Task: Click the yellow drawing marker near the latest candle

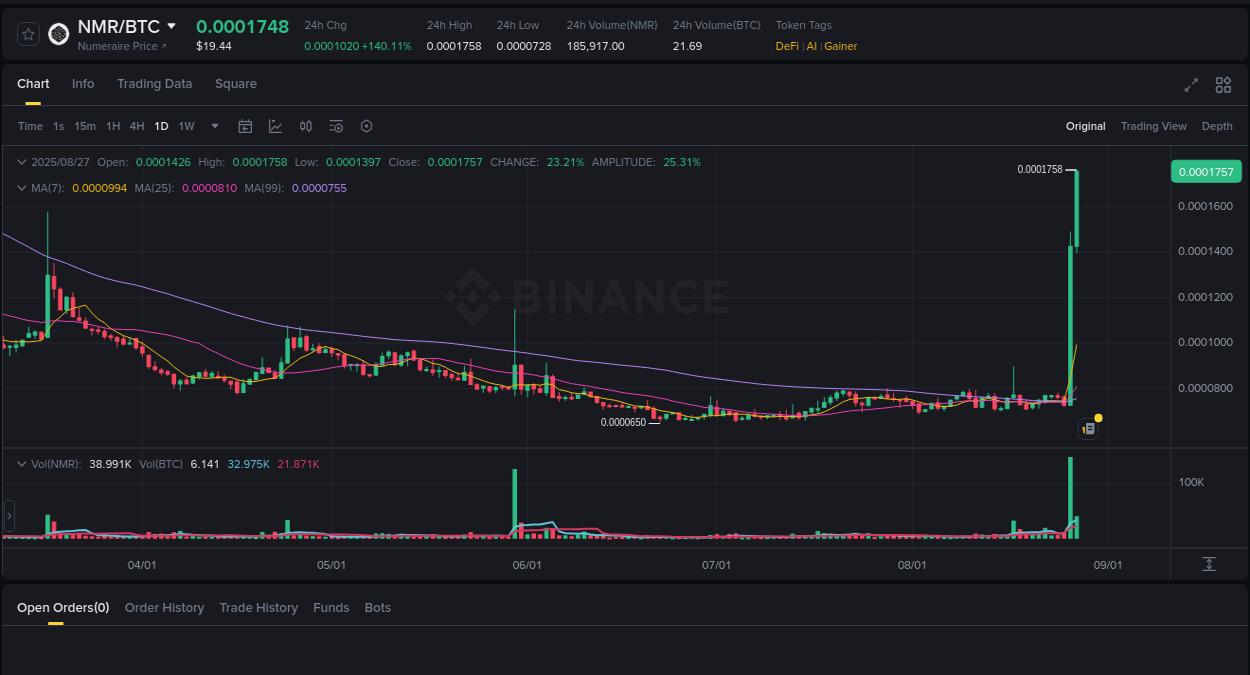Action: (1097, 416)
